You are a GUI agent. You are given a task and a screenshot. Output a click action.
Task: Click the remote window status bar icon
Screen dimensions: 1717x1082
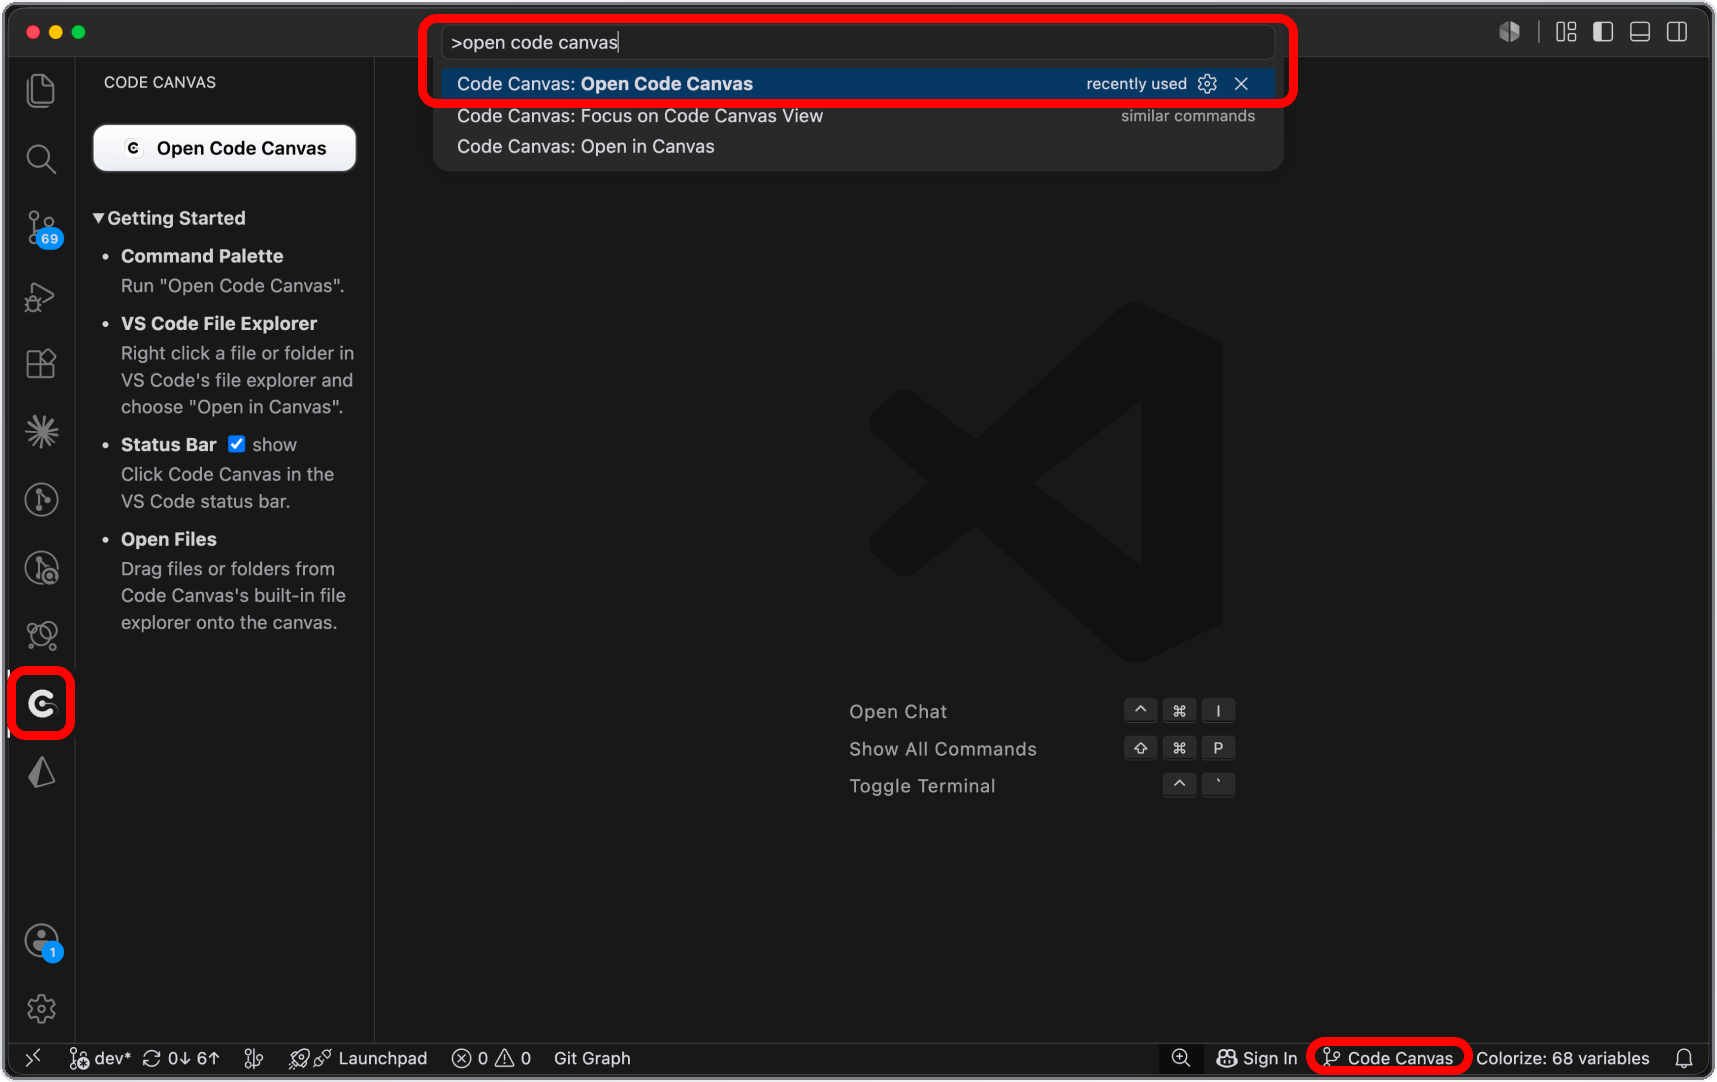tap(33, 1058)
